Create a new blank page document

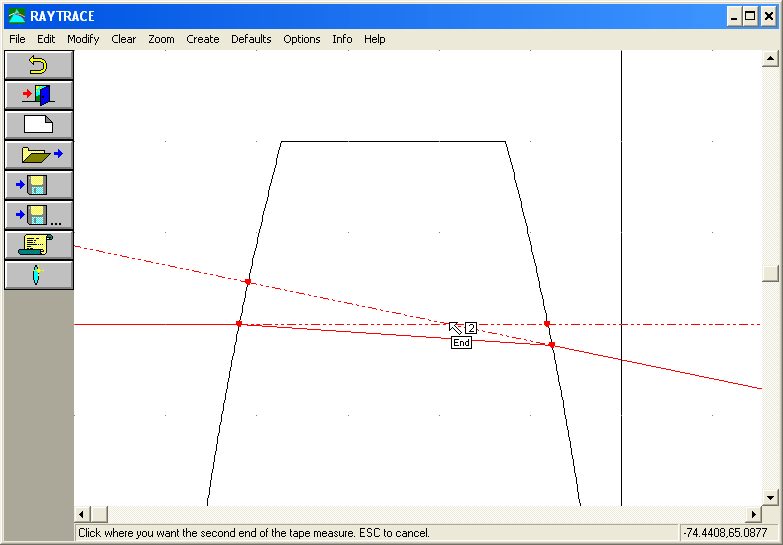[38, 125]
